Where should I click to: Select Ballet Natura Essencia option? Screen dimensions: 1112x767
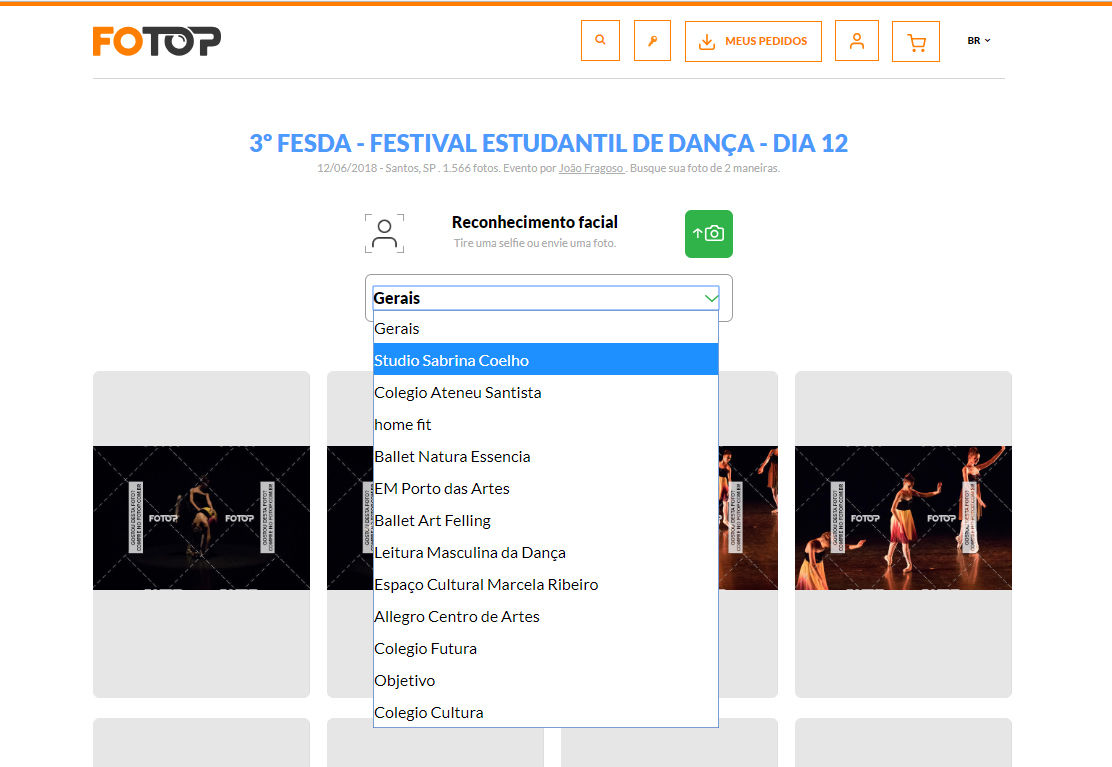point(546,457)
